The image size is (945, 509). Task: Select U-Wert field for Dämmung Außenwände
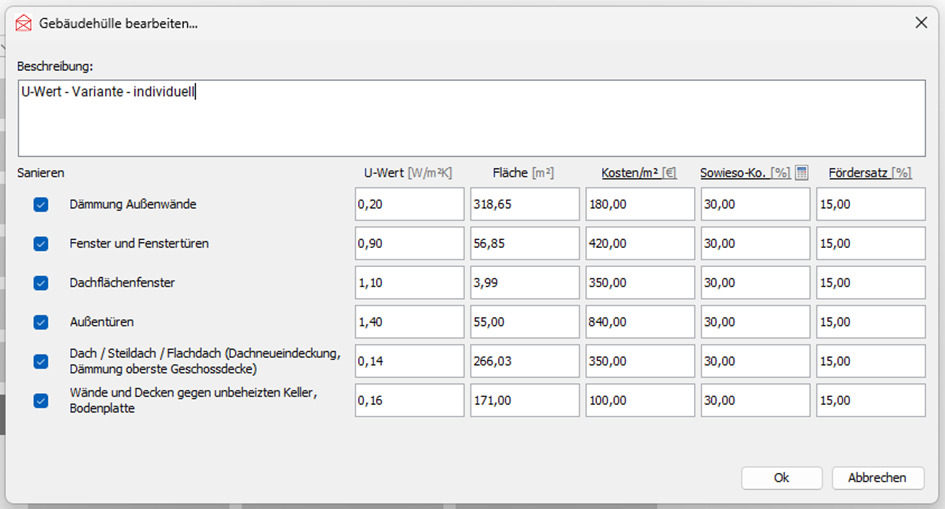click(409, 204)
